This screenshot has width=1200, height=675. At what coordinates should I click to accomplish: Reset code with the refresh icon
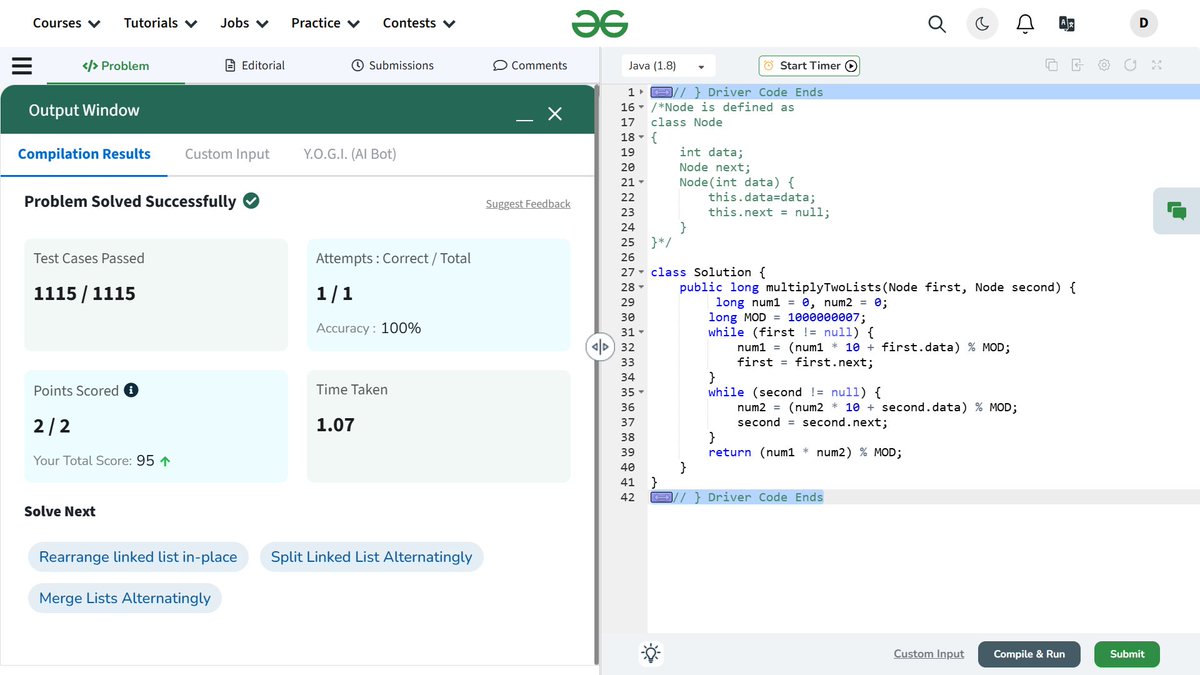1130,65
